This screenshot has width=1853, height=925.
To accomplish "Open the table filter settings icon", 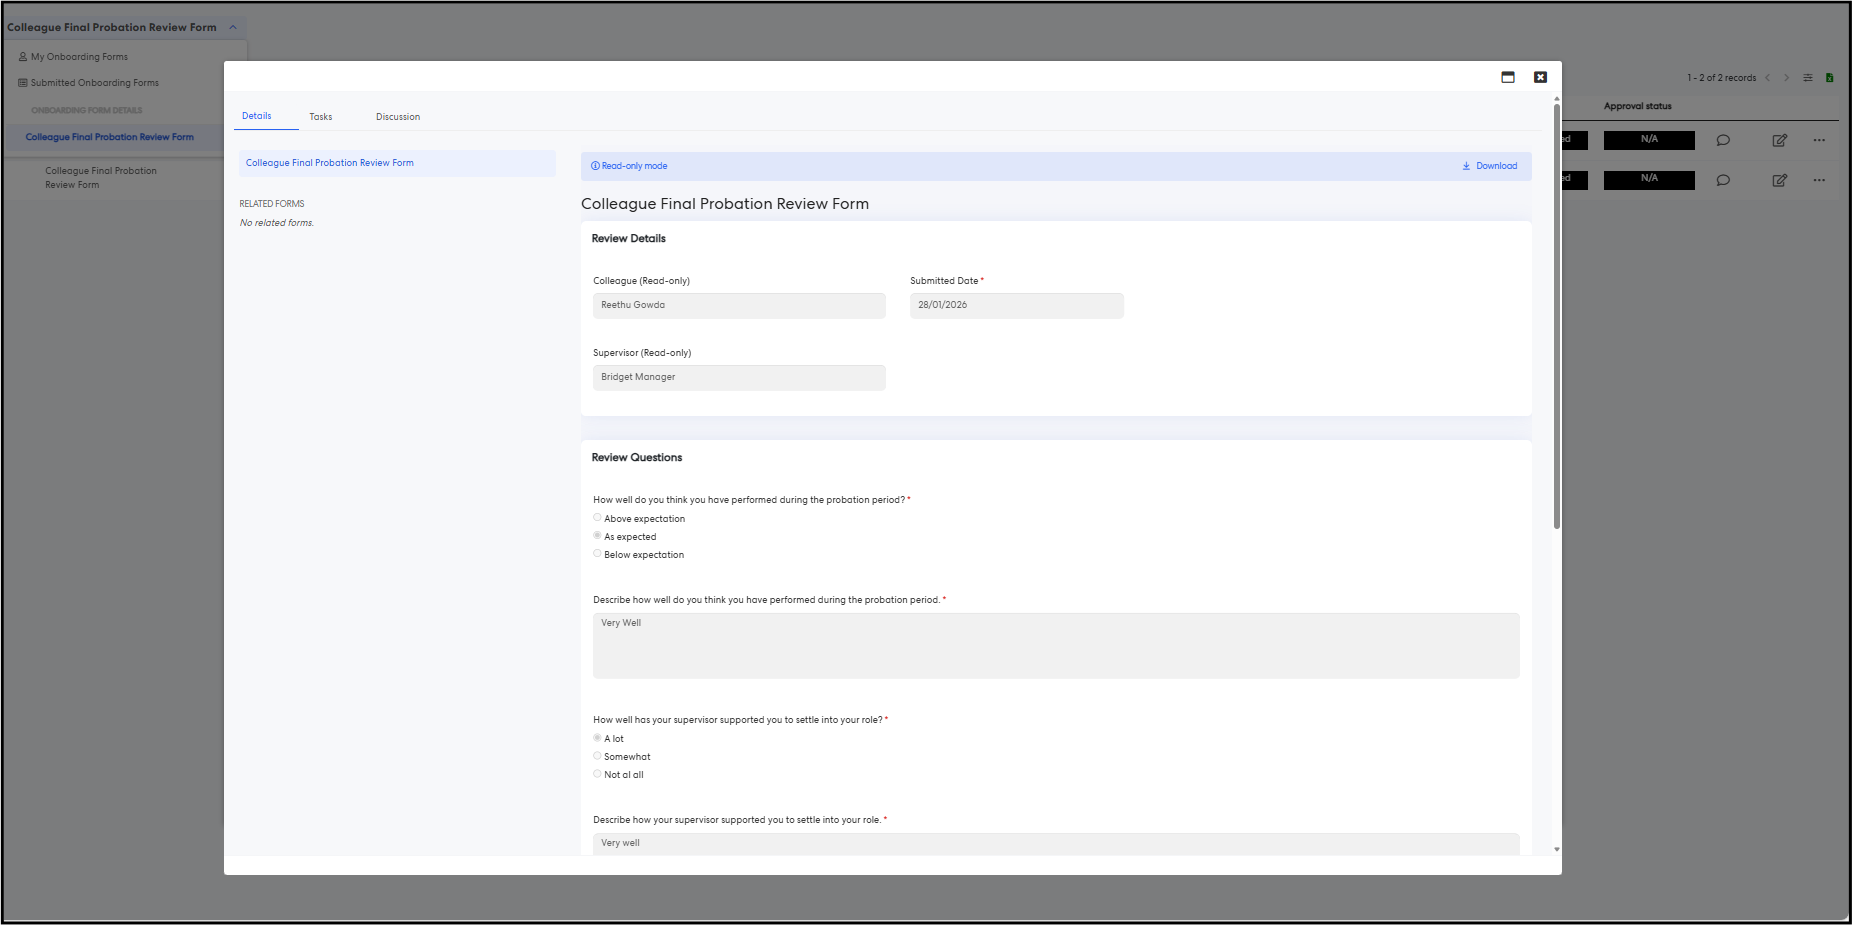I will (x=1808, y=78).
